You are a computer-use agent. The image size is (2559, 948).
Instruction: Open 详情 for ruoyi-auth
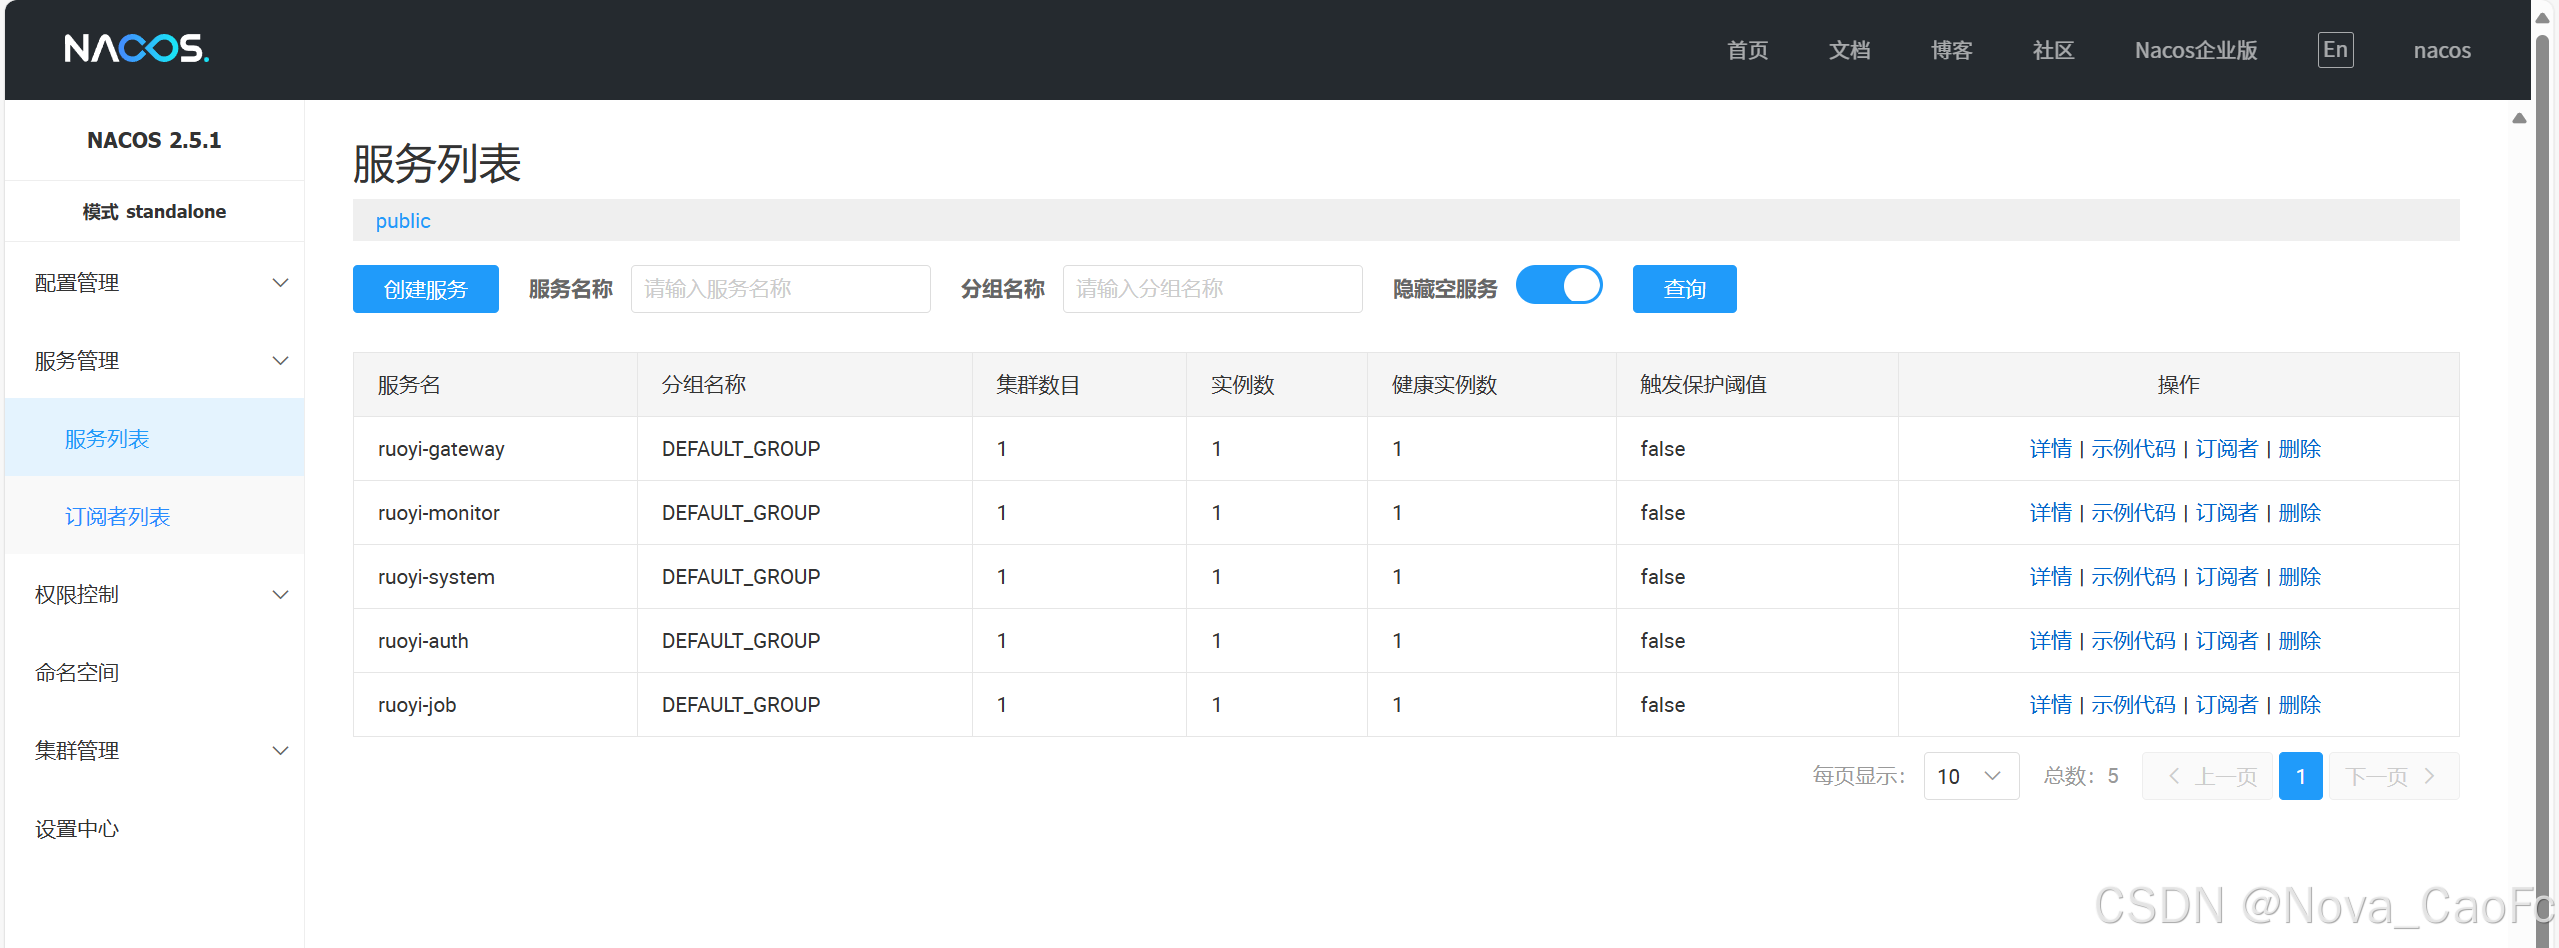(x=2050, y=641)
